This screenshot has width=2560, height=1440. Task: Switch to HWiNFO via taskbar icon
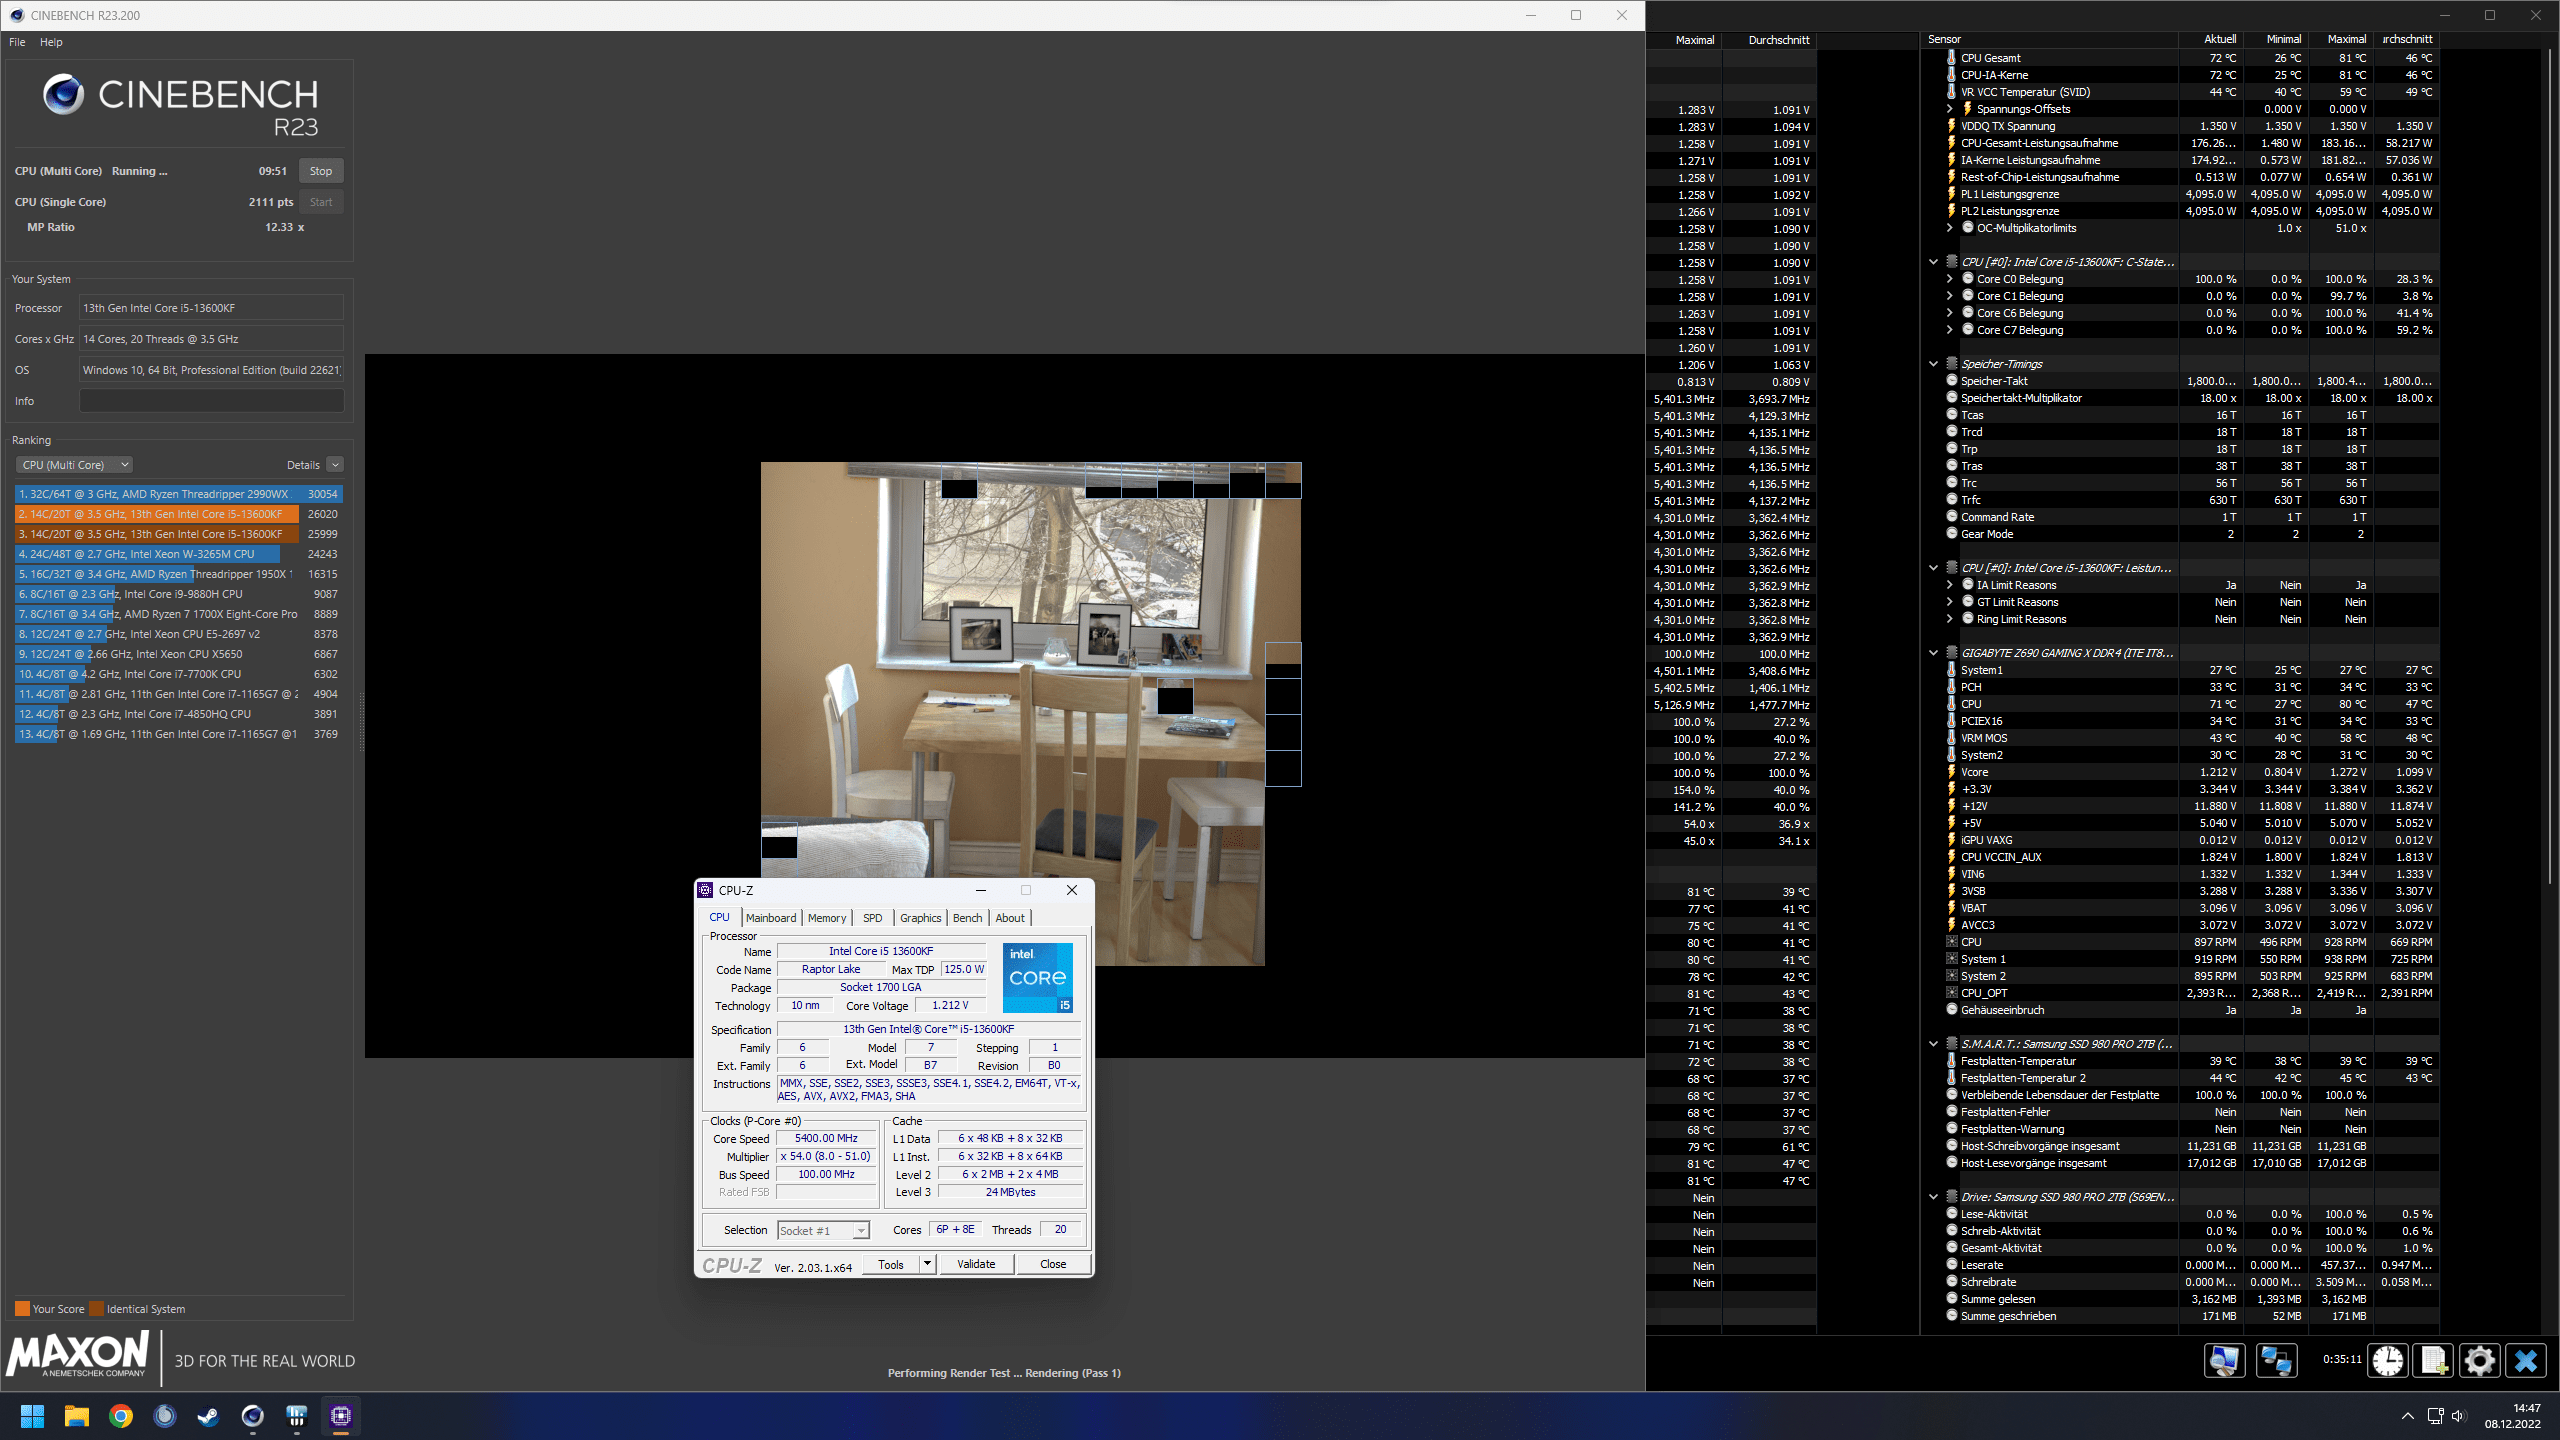coord(296,1416)
